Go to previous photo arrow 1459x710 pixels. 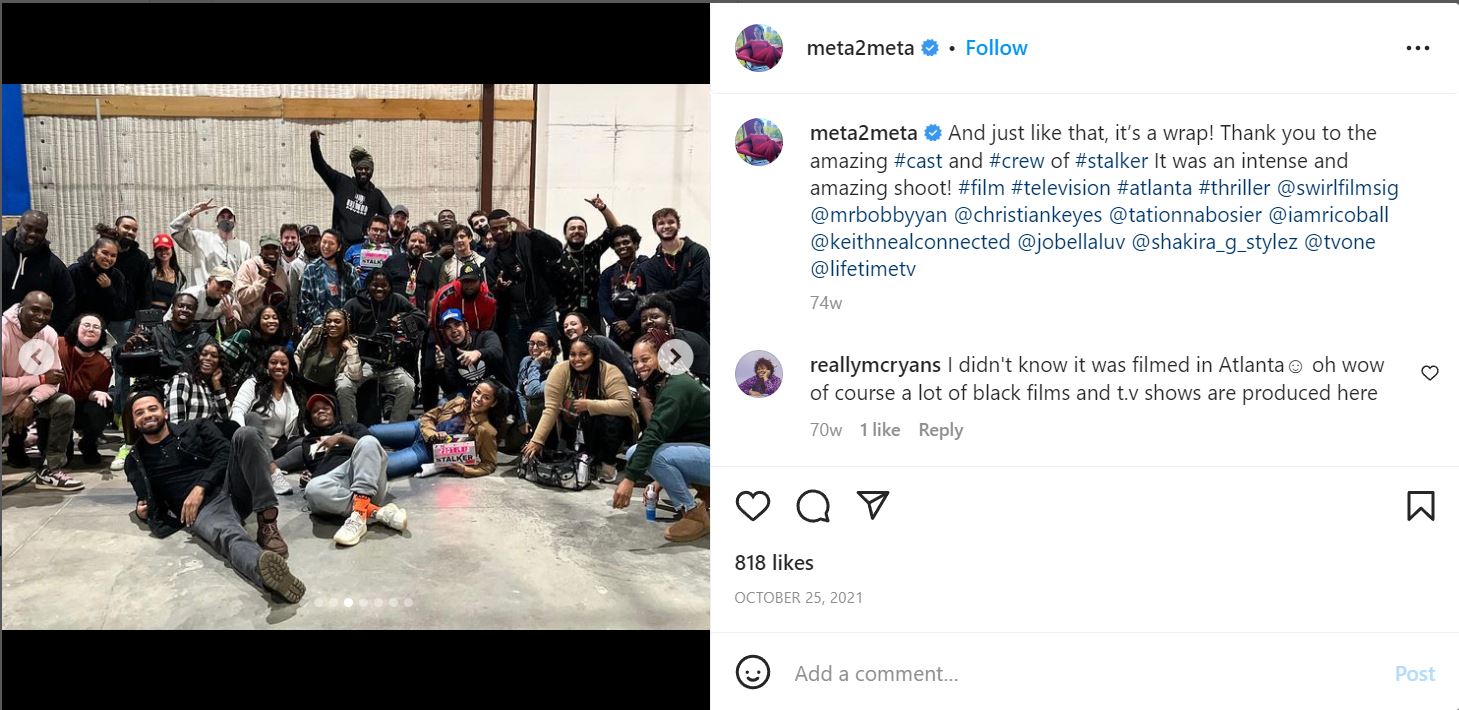pos(37,357)
